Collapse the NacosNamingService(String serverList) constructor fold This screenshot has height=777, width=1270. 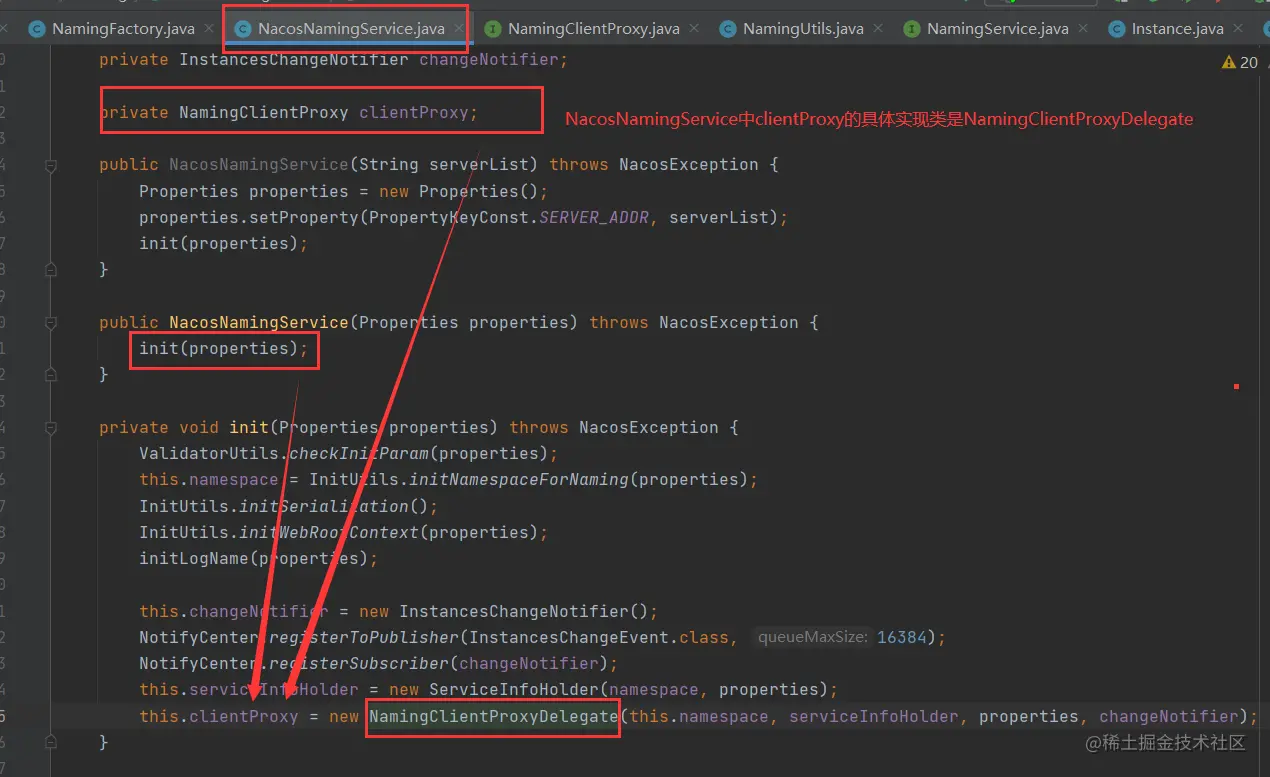tap(51, 165)
